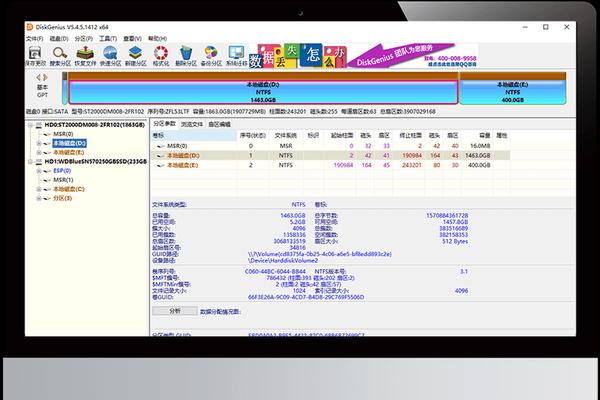Switch to the 浏览文件 tab

pyautogui.click(x=192, y=124)
